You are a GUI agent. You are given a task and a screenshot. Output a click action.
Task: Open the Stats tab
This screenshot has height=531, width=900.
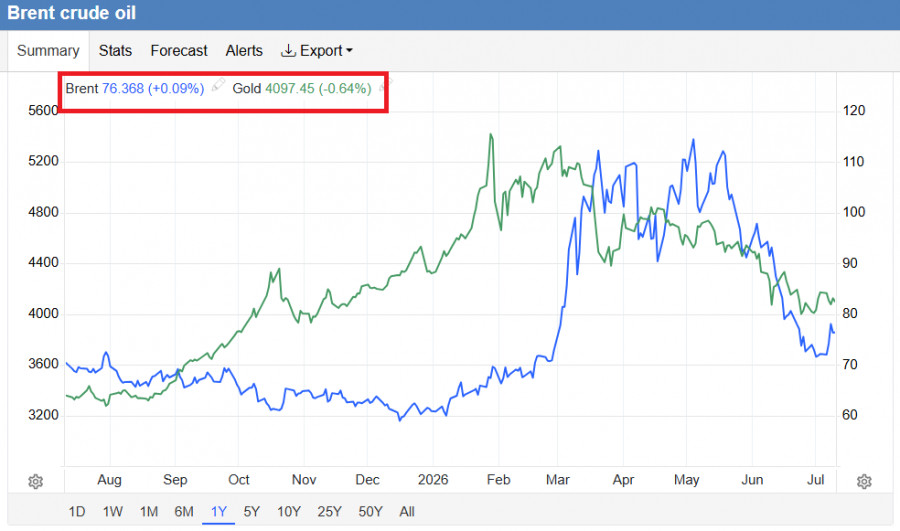(115, 51)
